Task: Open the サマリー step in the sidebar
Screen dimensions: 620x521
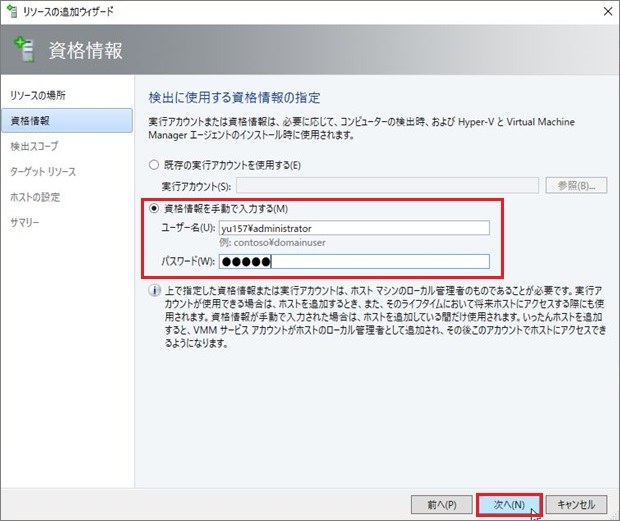Action: pyautogui.click(x=26, y=221)
